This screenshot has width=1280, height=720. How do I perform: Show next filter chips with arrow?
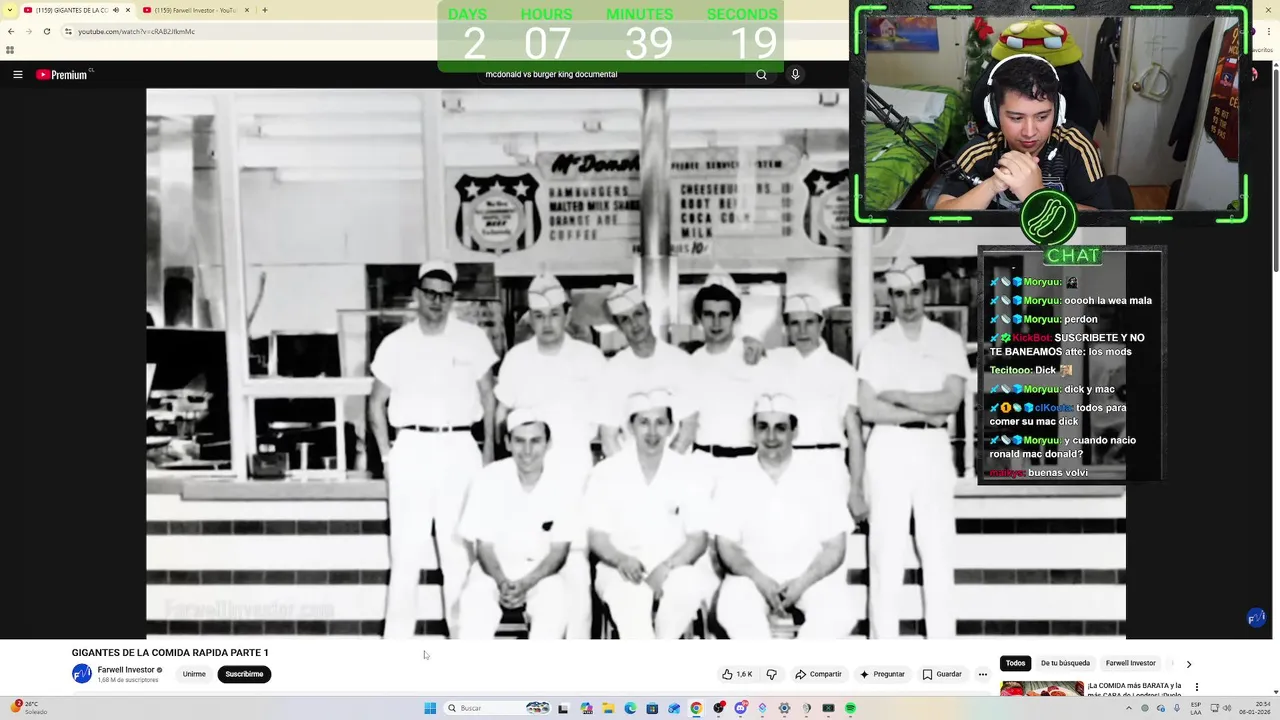(1188, 664)
